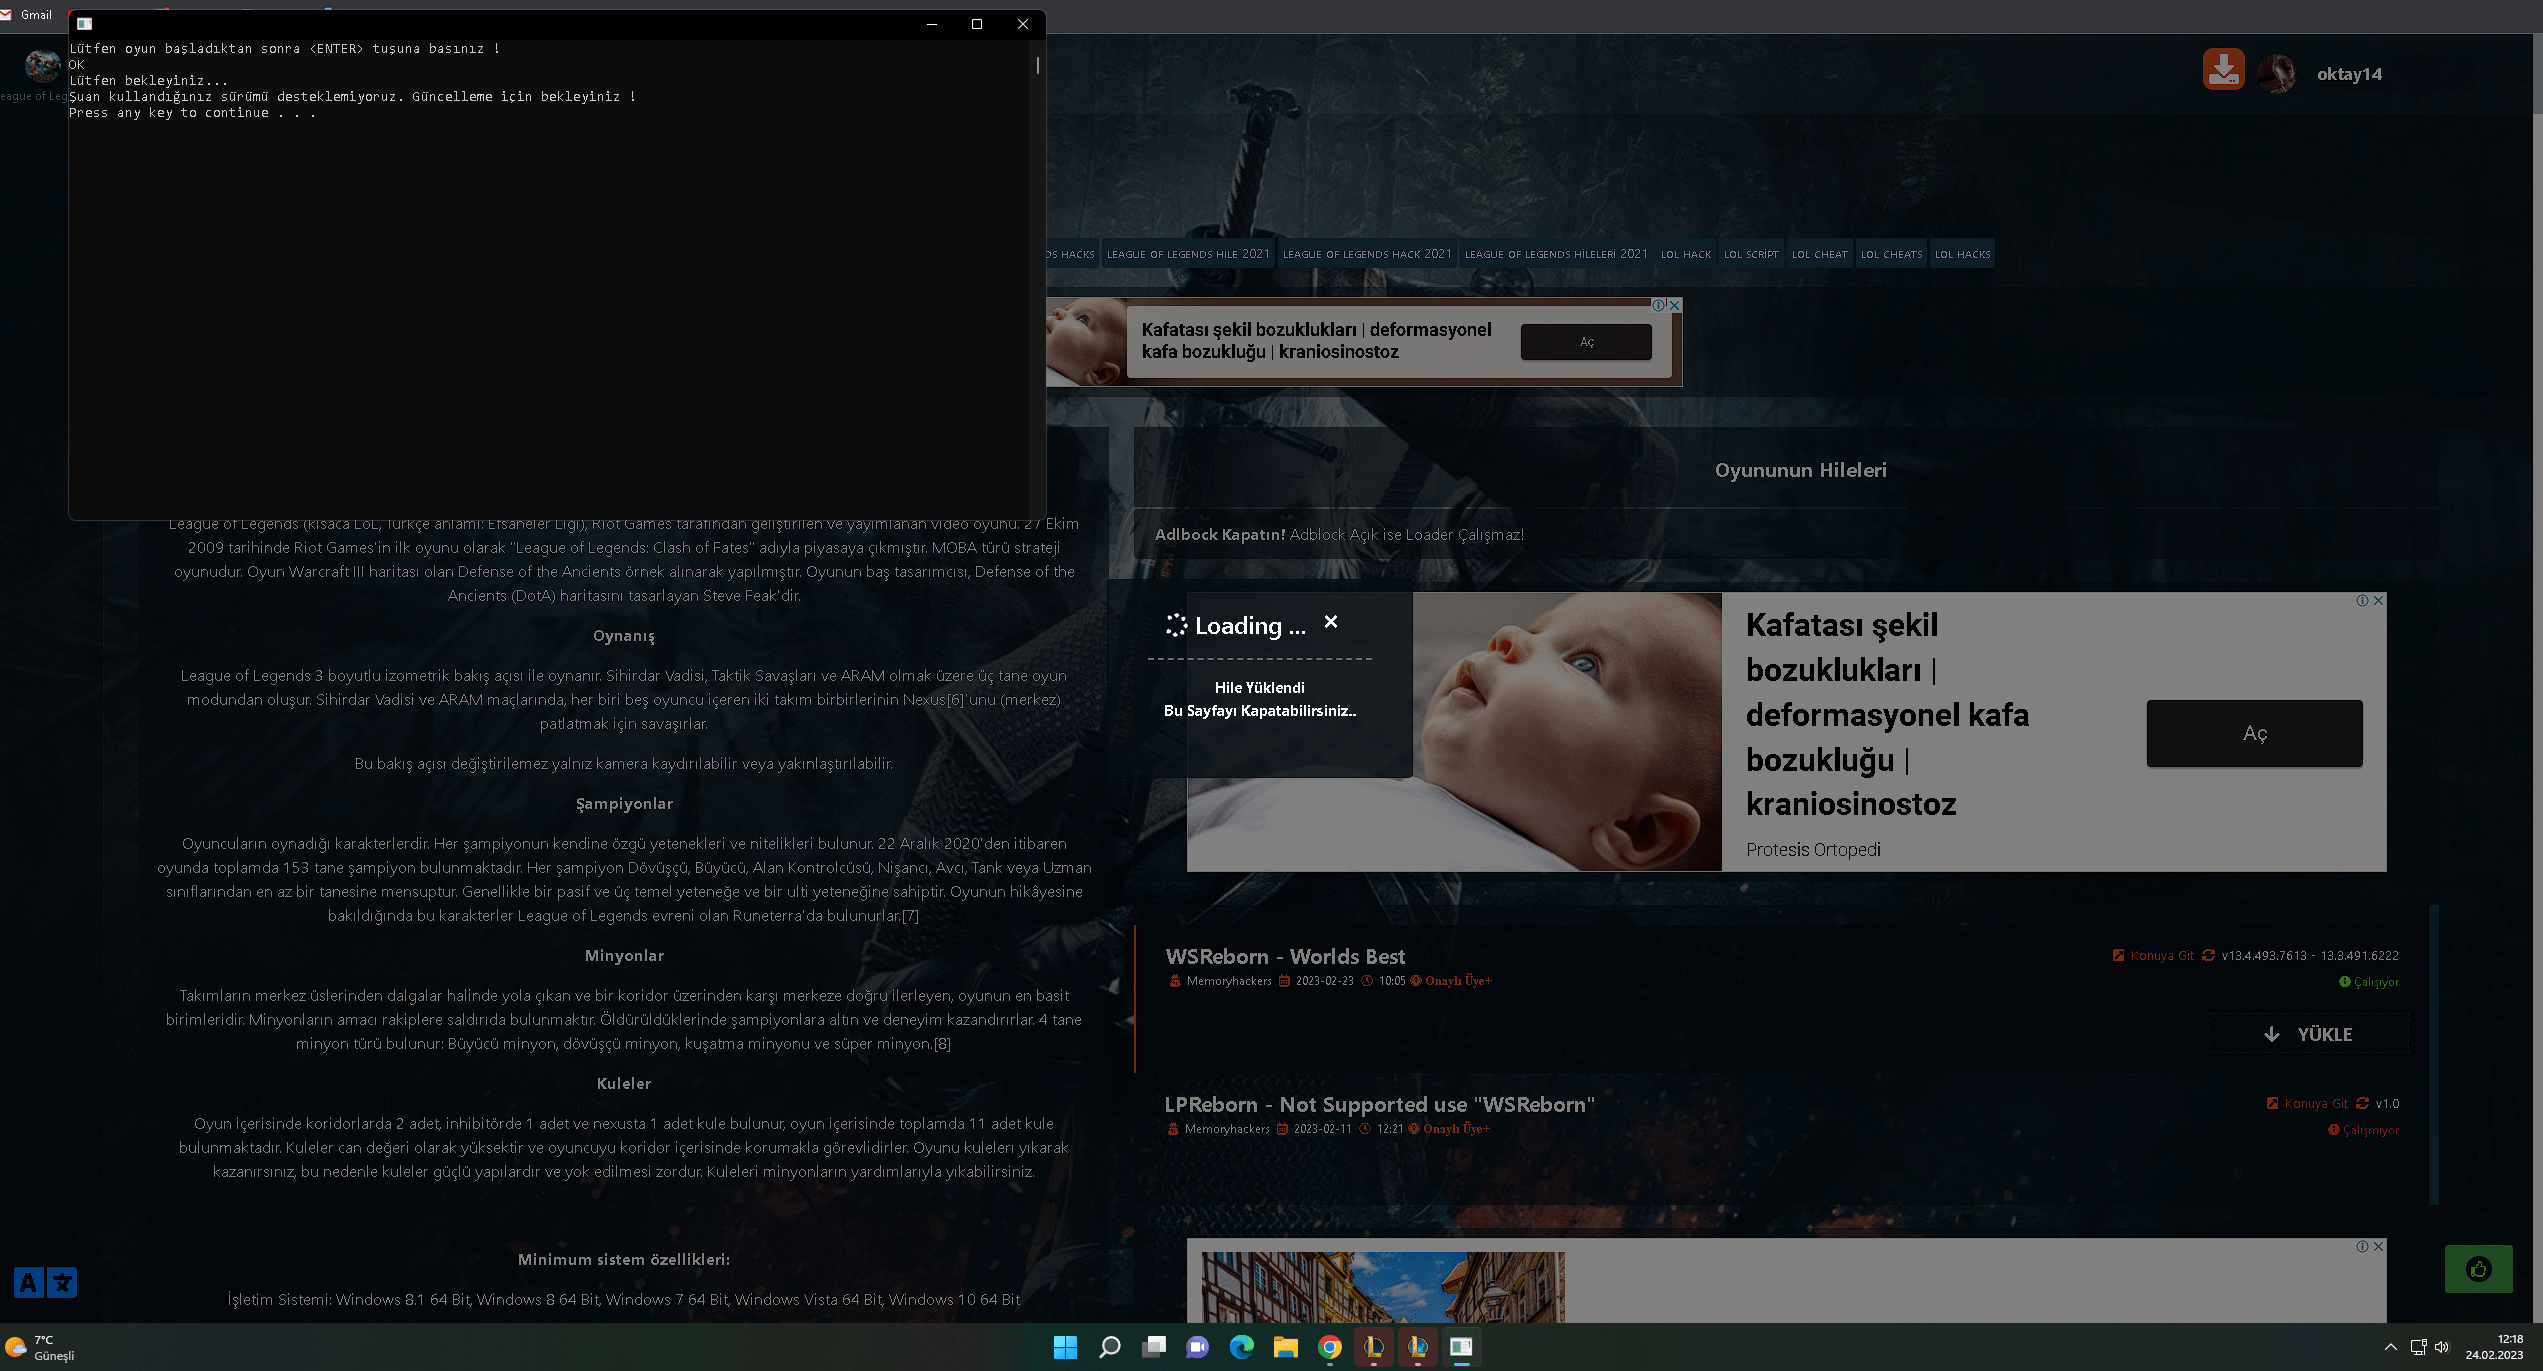
Task: Open the Windows Start menu
Action: [x=1065, y=1347]
